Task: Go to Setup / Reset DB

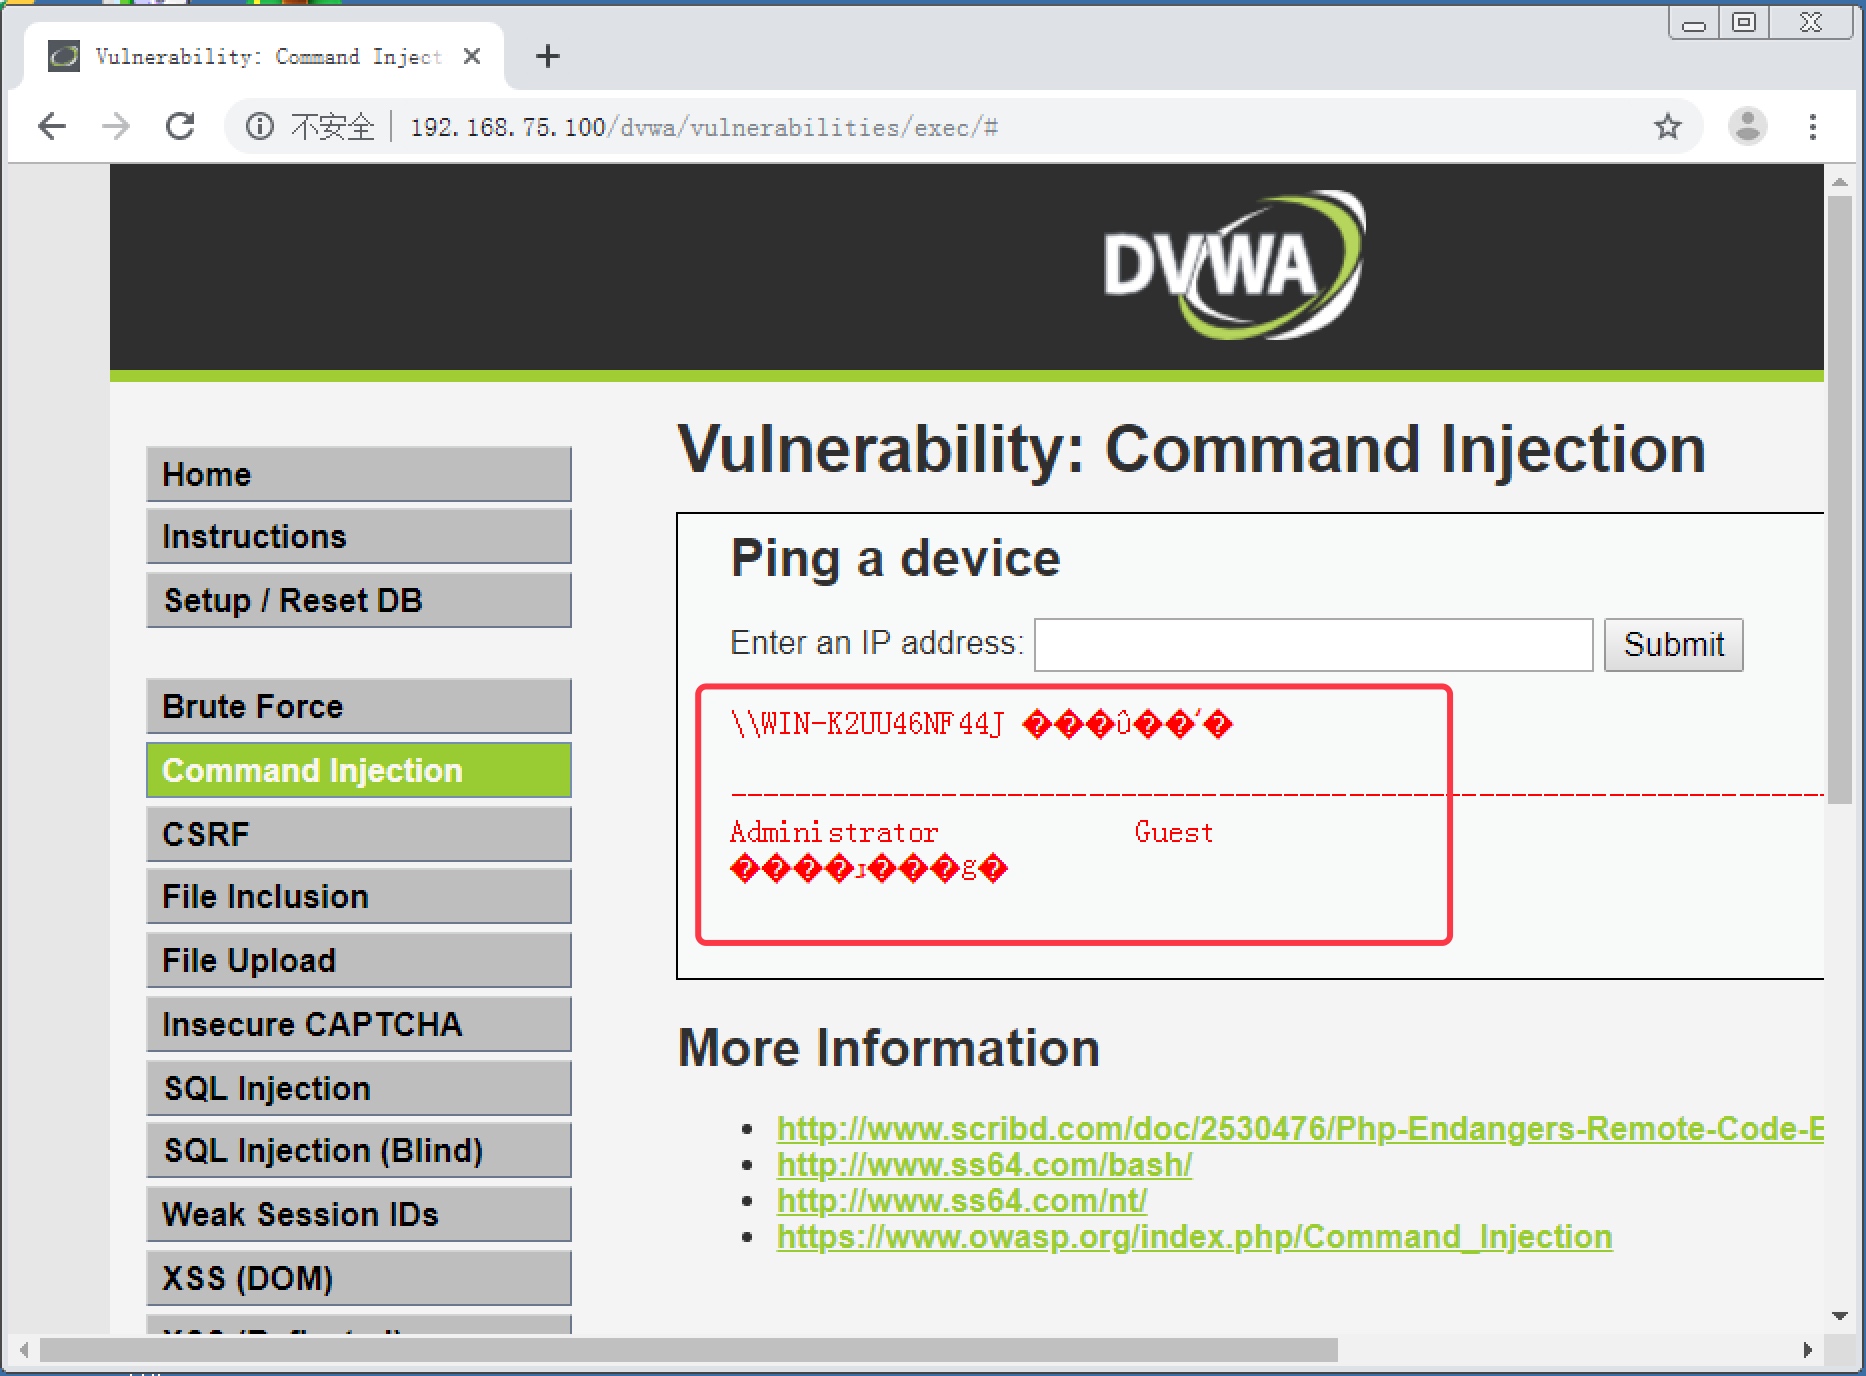Action: coord(359,600)
